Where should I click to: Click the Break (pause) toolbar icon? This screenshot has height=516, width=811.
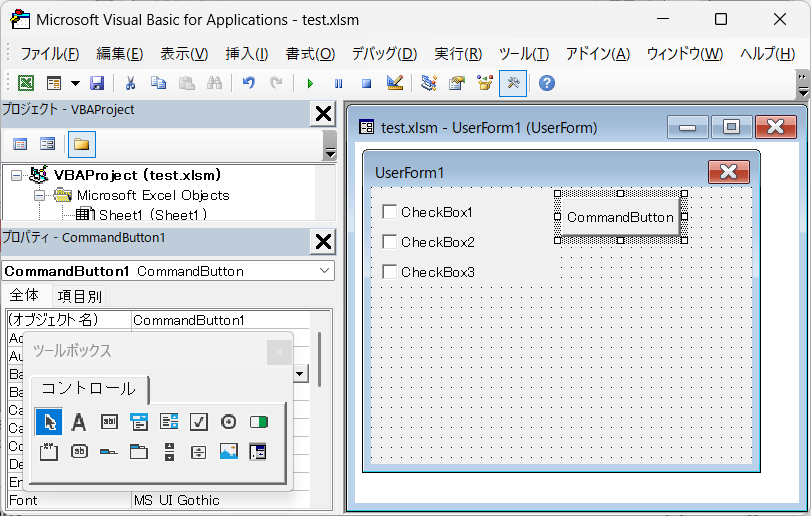pos(338,83)
